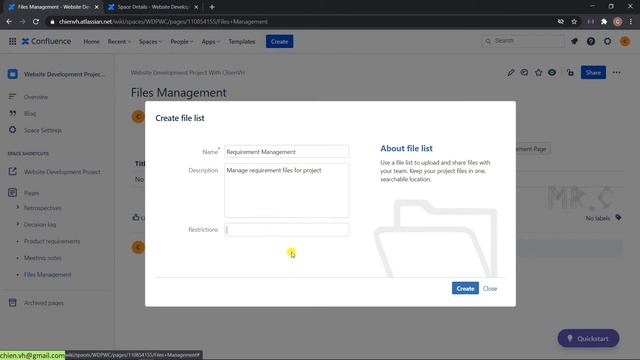Click the Create button in top navigation
Screen dimensions: 640x360
tap(280, 42)
